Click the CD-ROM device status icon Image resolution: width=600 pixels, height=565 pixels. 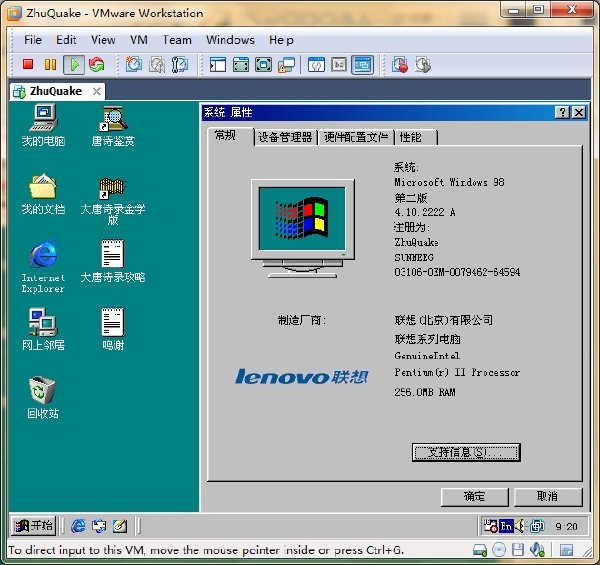coord(499,550)
